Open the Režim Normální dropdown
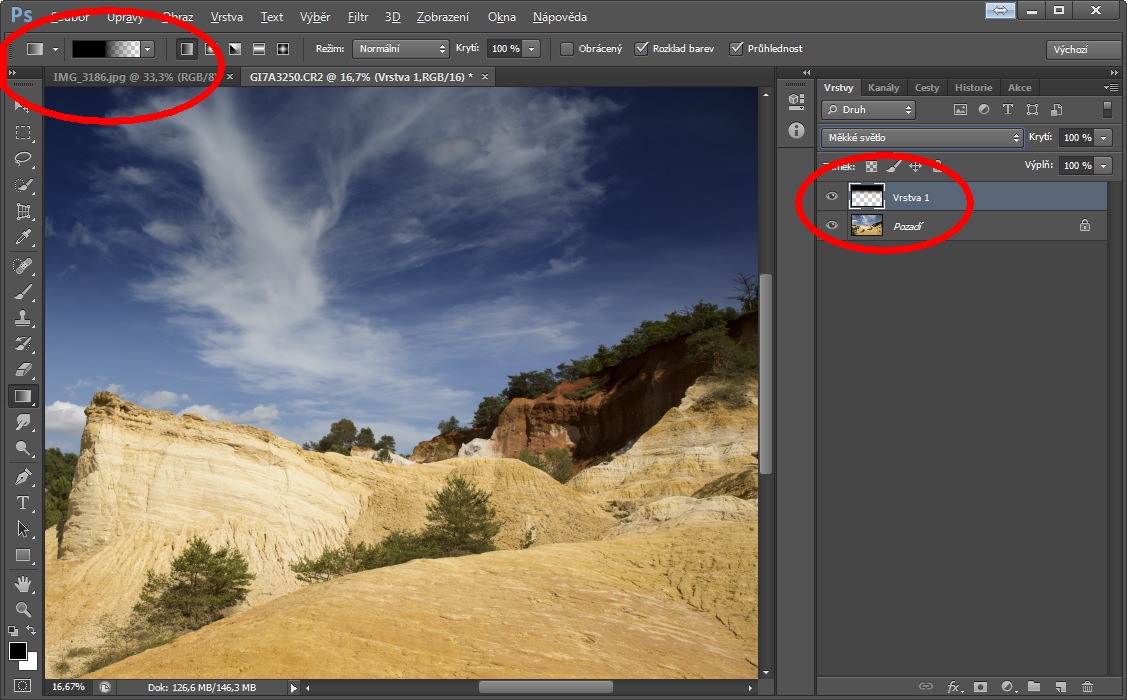The image size is (1127, 700). (400, 49)
